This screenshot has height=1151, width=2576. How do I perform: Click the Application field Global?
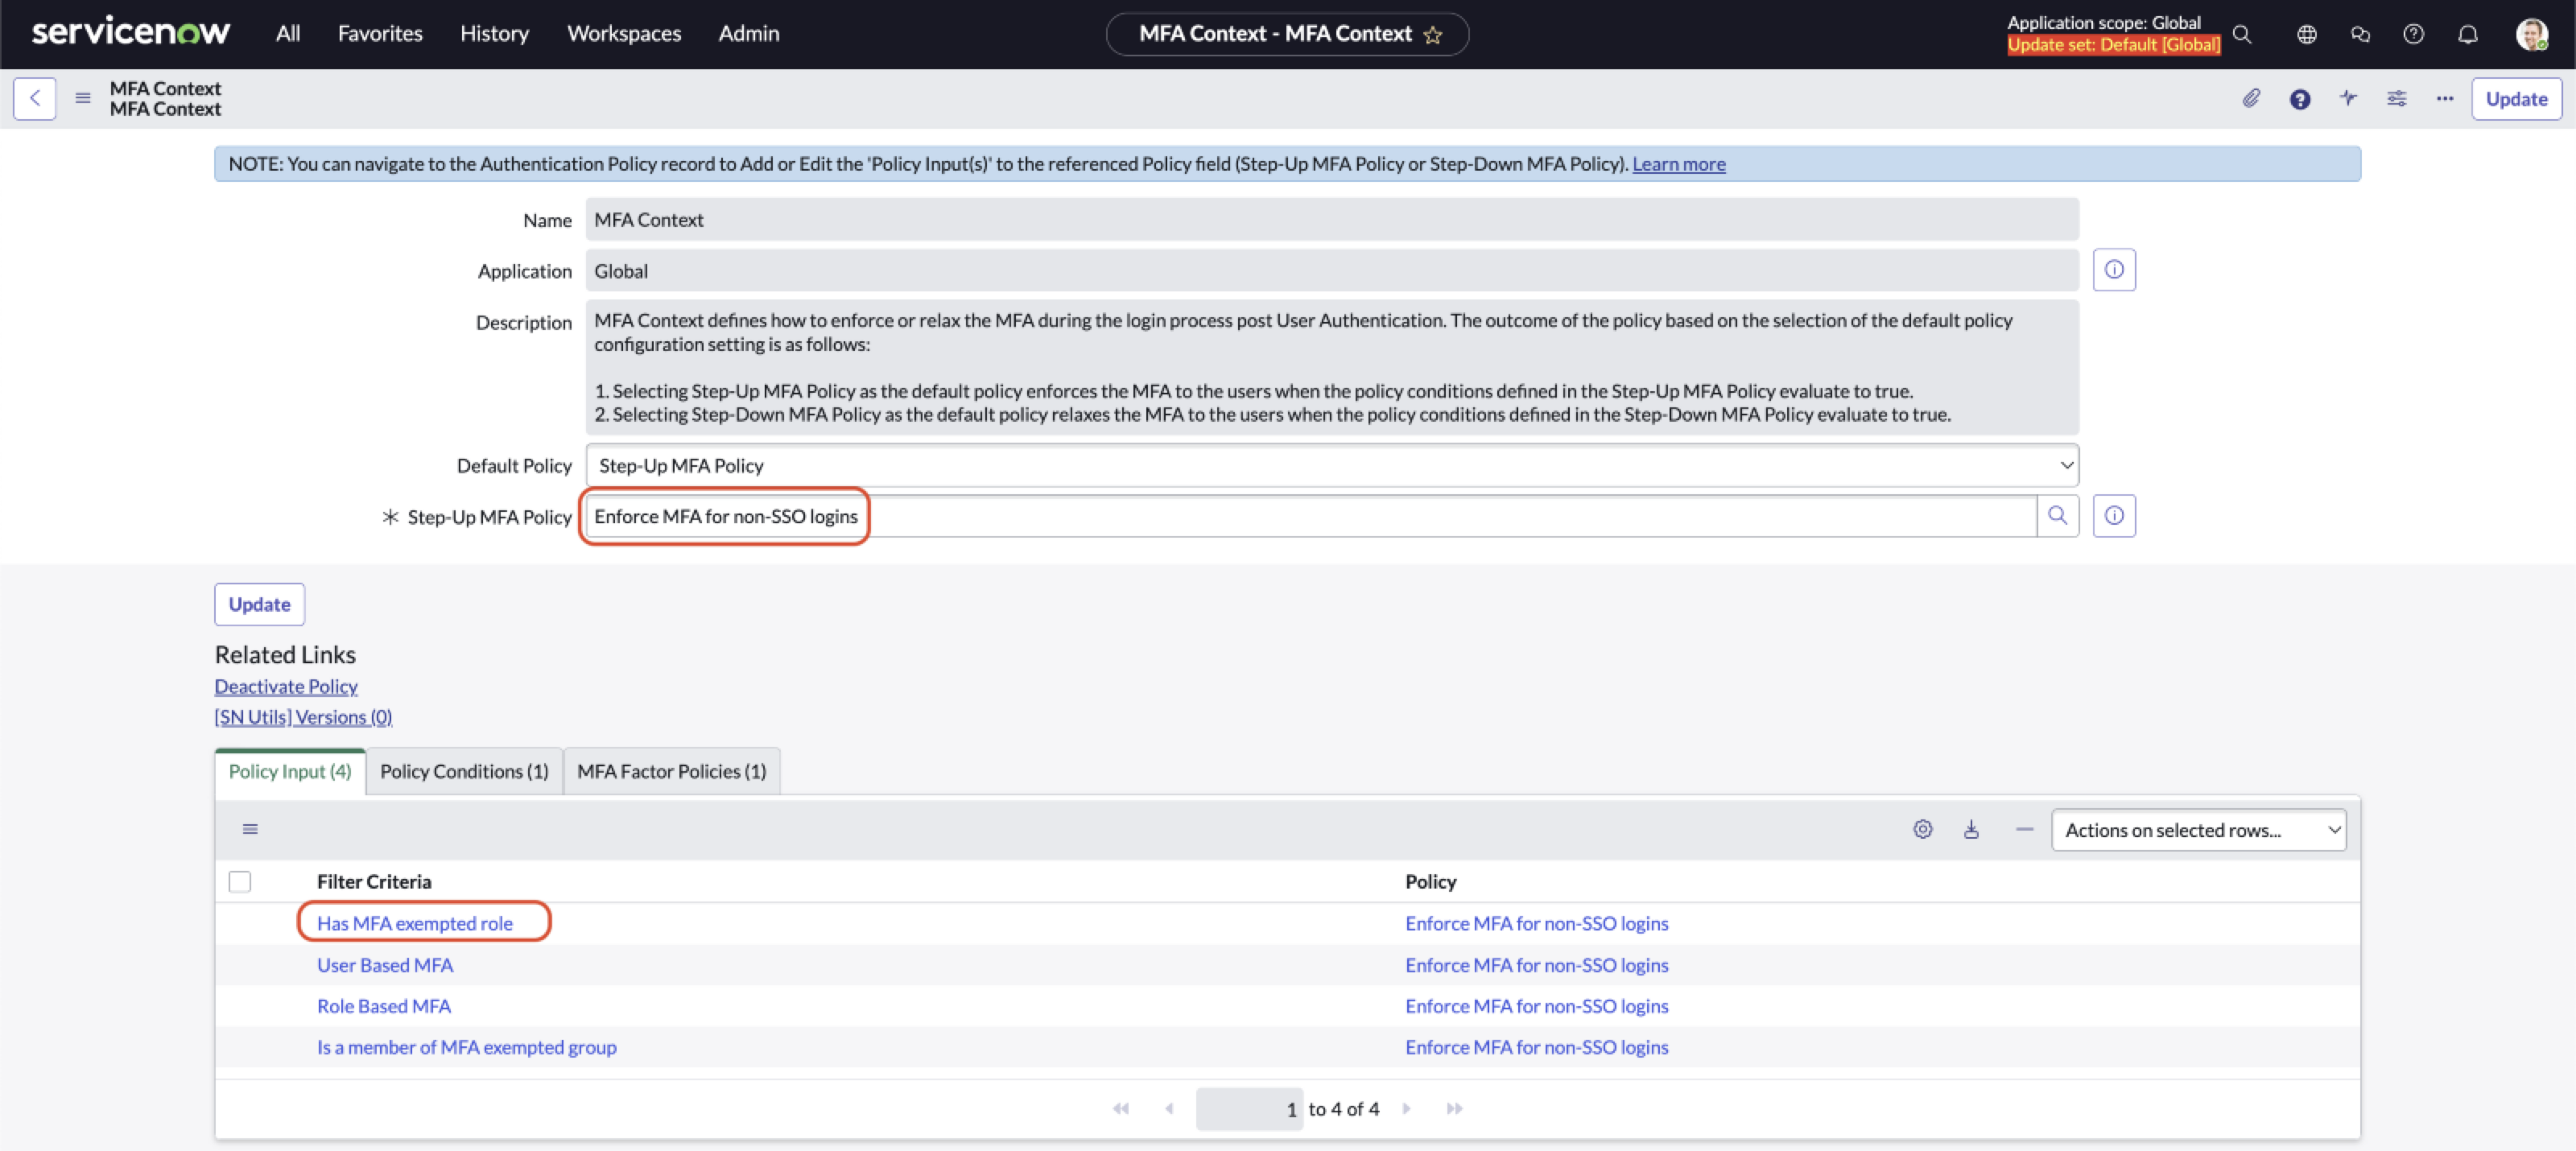[1332, 270]
